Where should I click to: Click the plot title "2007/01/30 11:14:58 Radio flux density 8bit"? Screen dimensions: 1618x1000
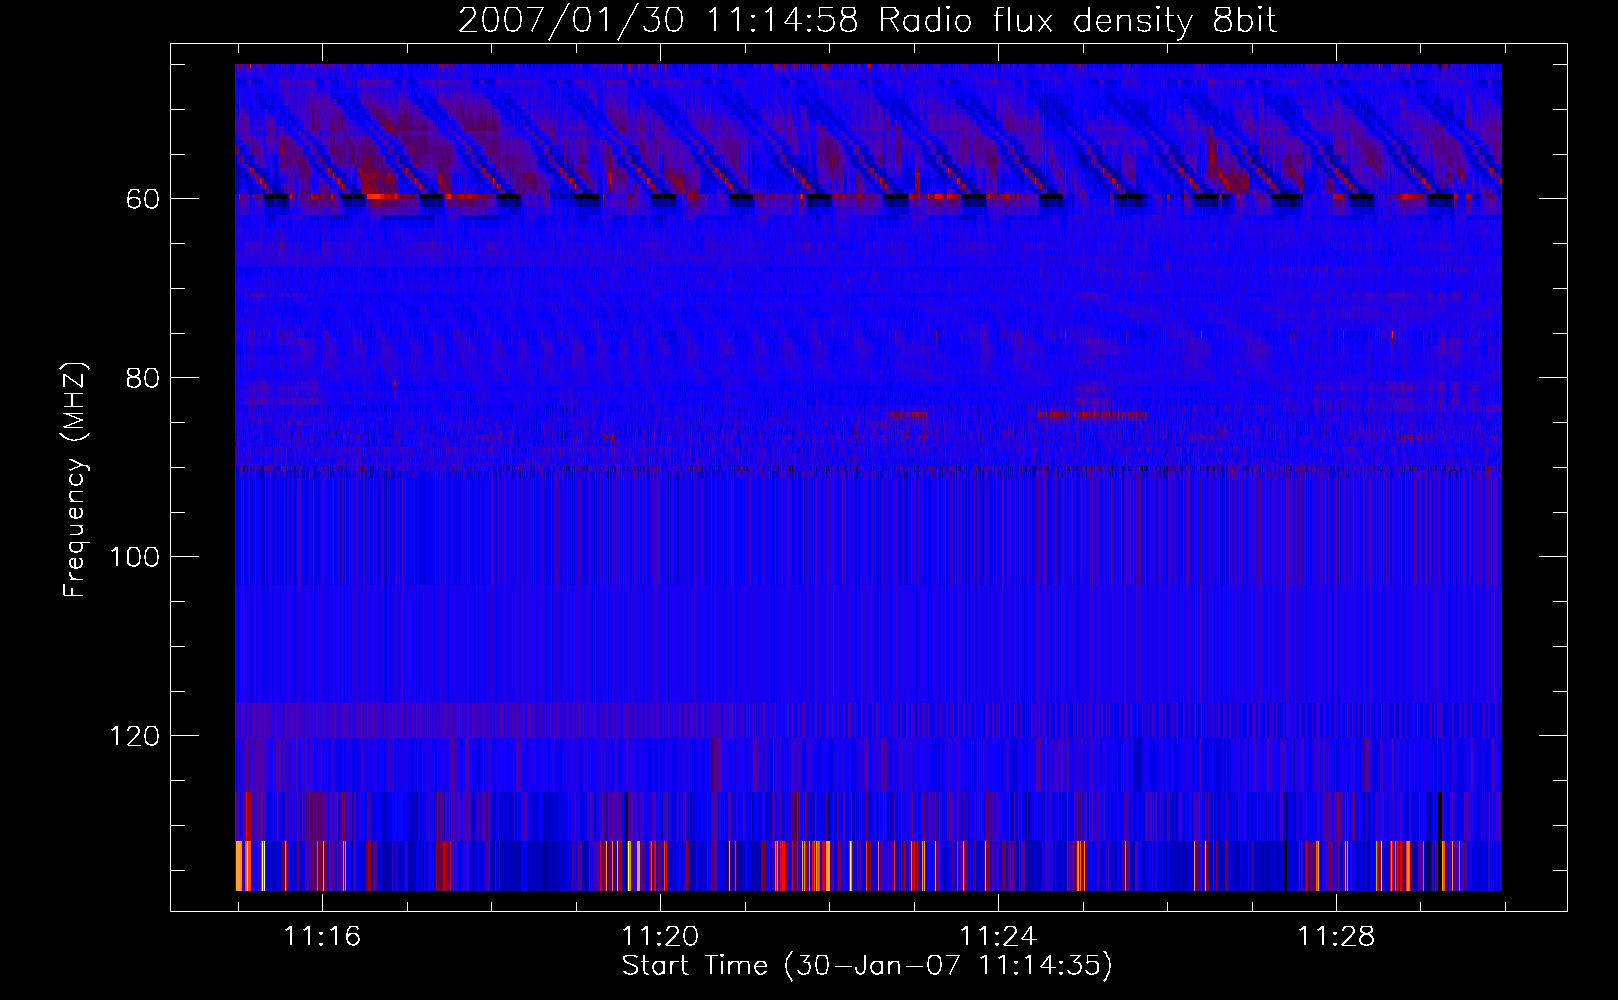point(867,20)
